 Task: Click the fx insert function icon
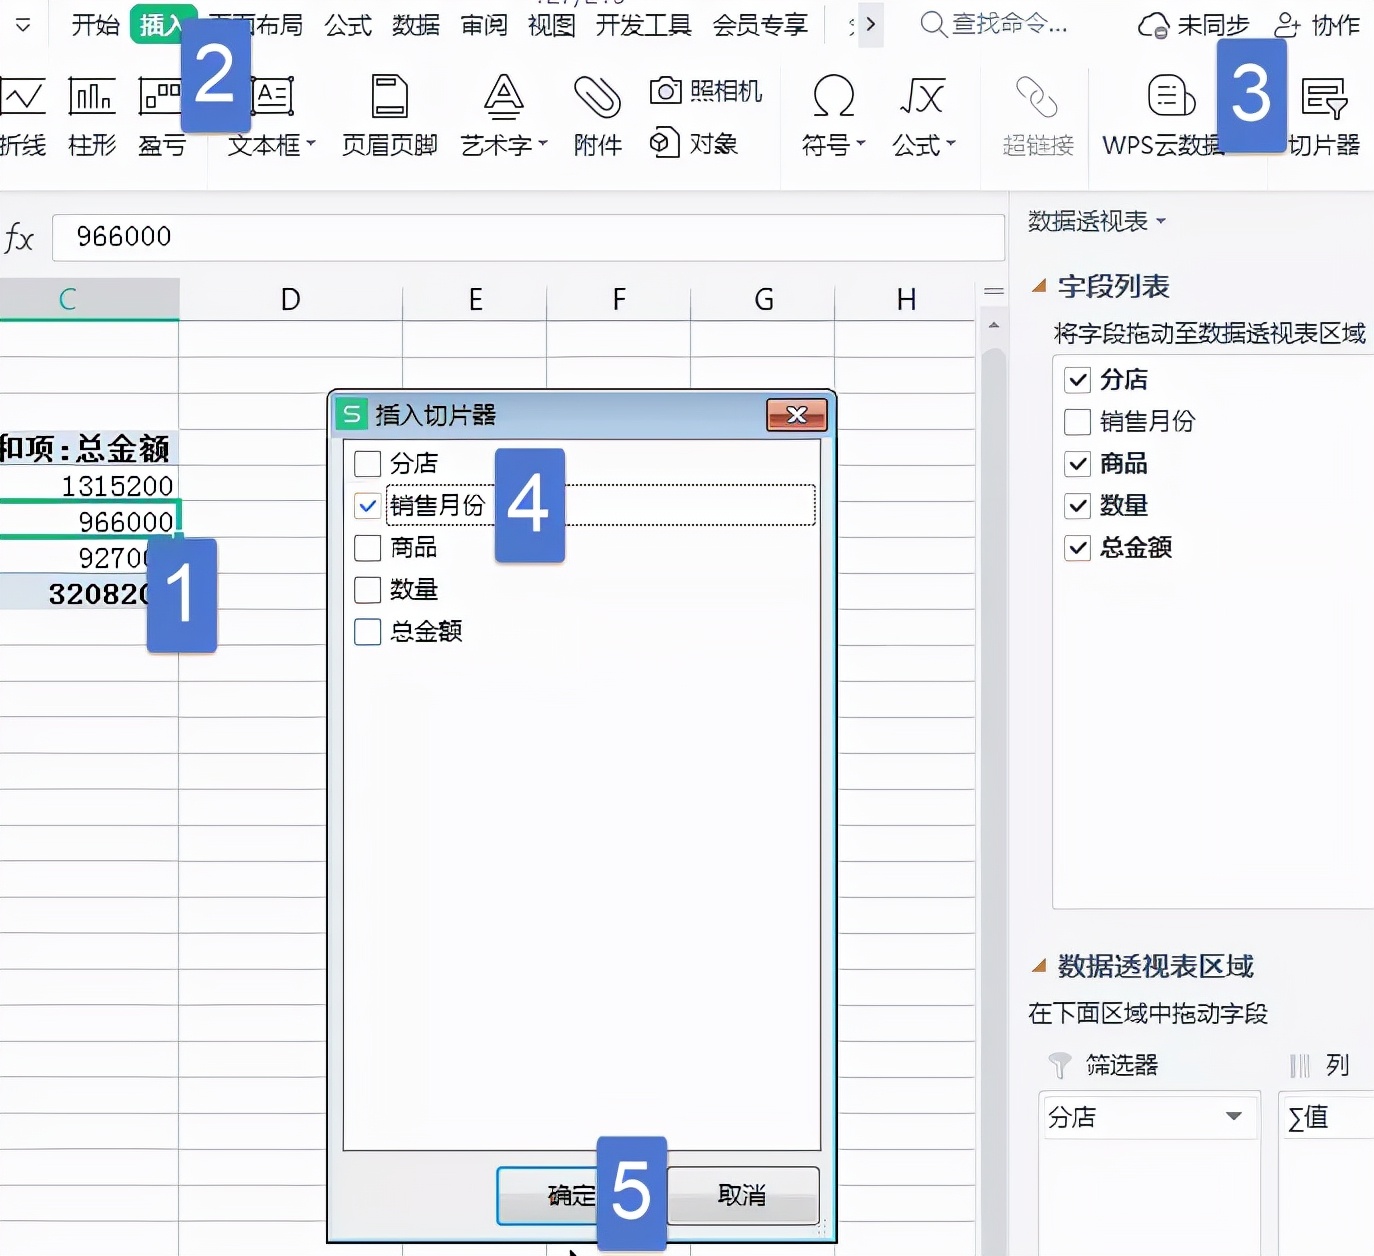pos(19,238)
